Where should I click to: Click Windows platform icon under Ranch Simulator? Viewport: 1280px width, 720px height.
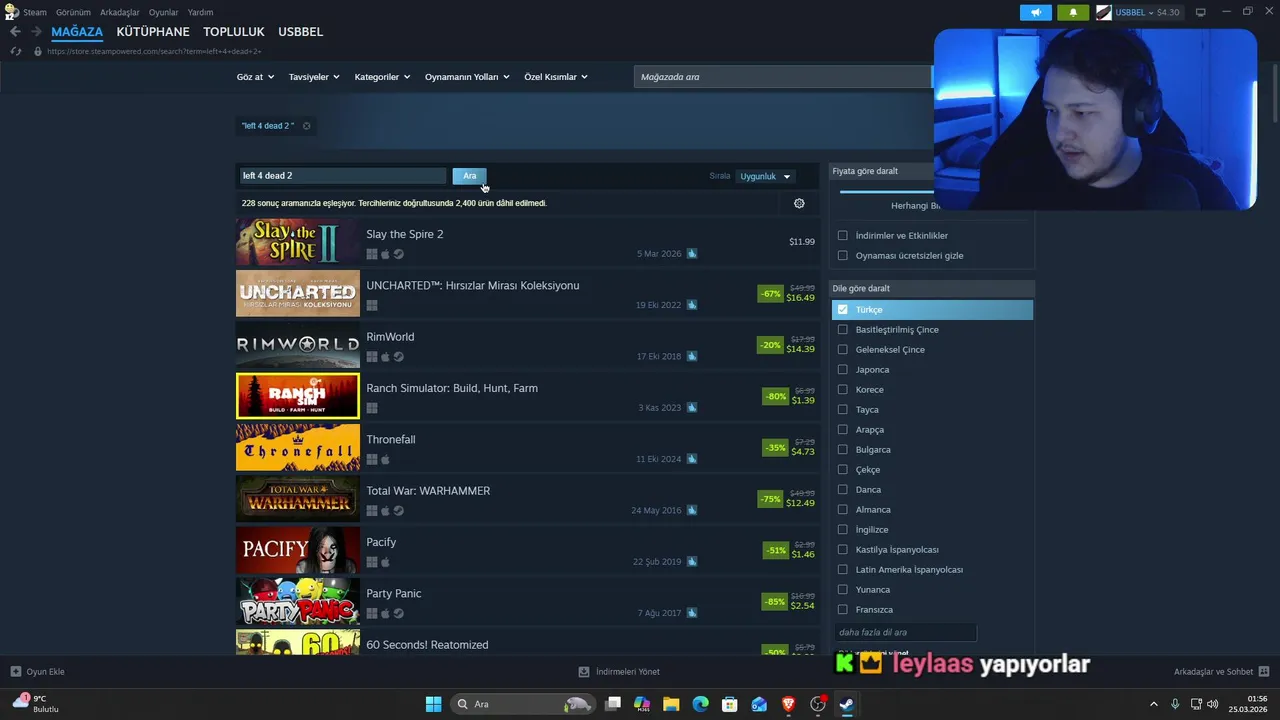click(372, 408)
